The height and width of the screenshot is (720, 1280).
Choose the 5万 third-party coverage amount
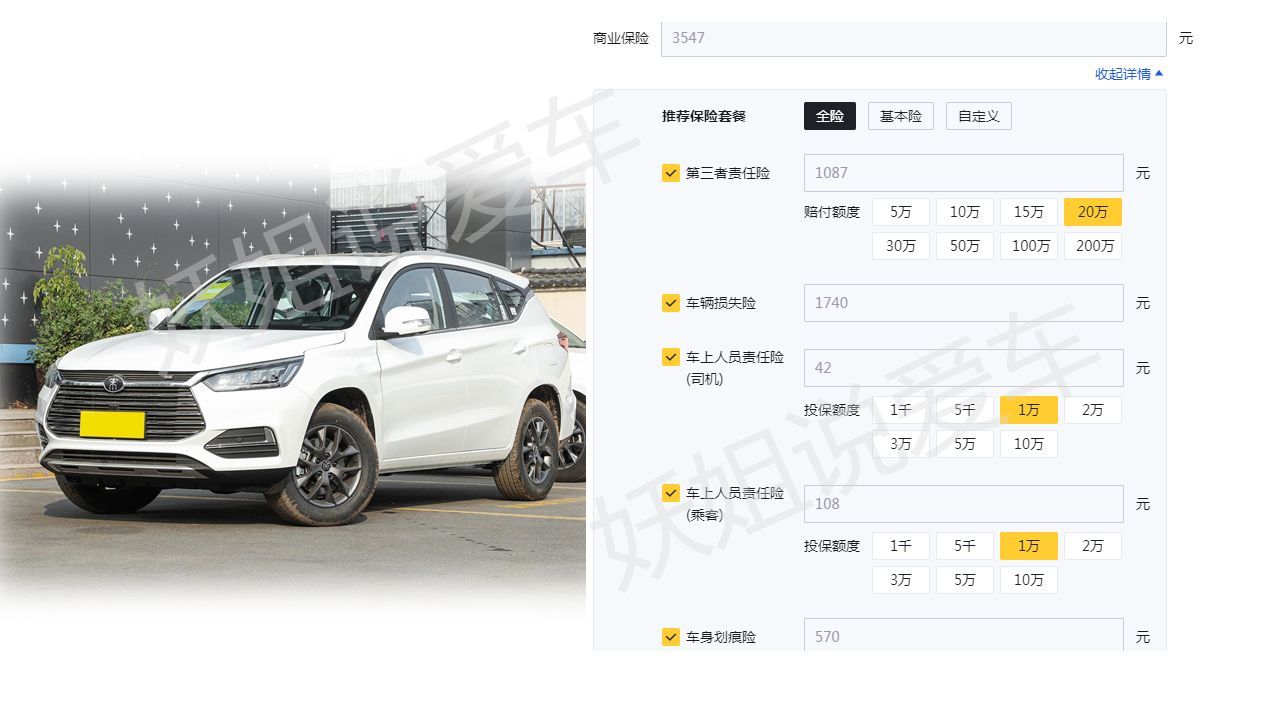click(901, 212)
